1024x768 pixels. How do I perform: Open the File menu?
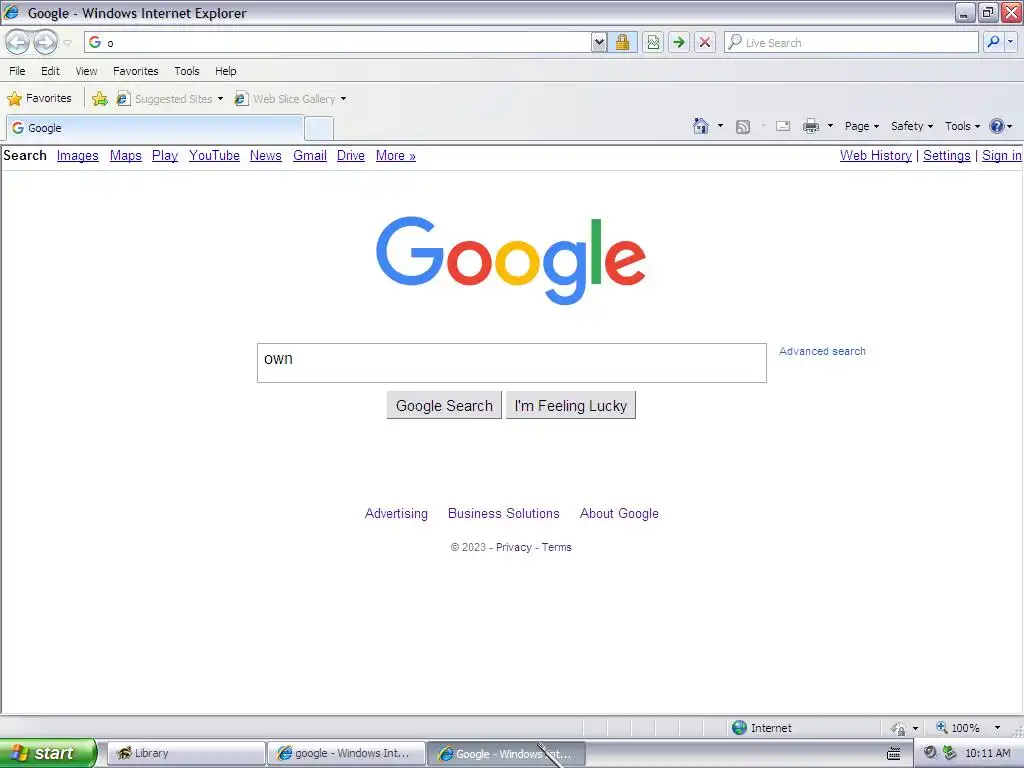(x=18, y=71)
